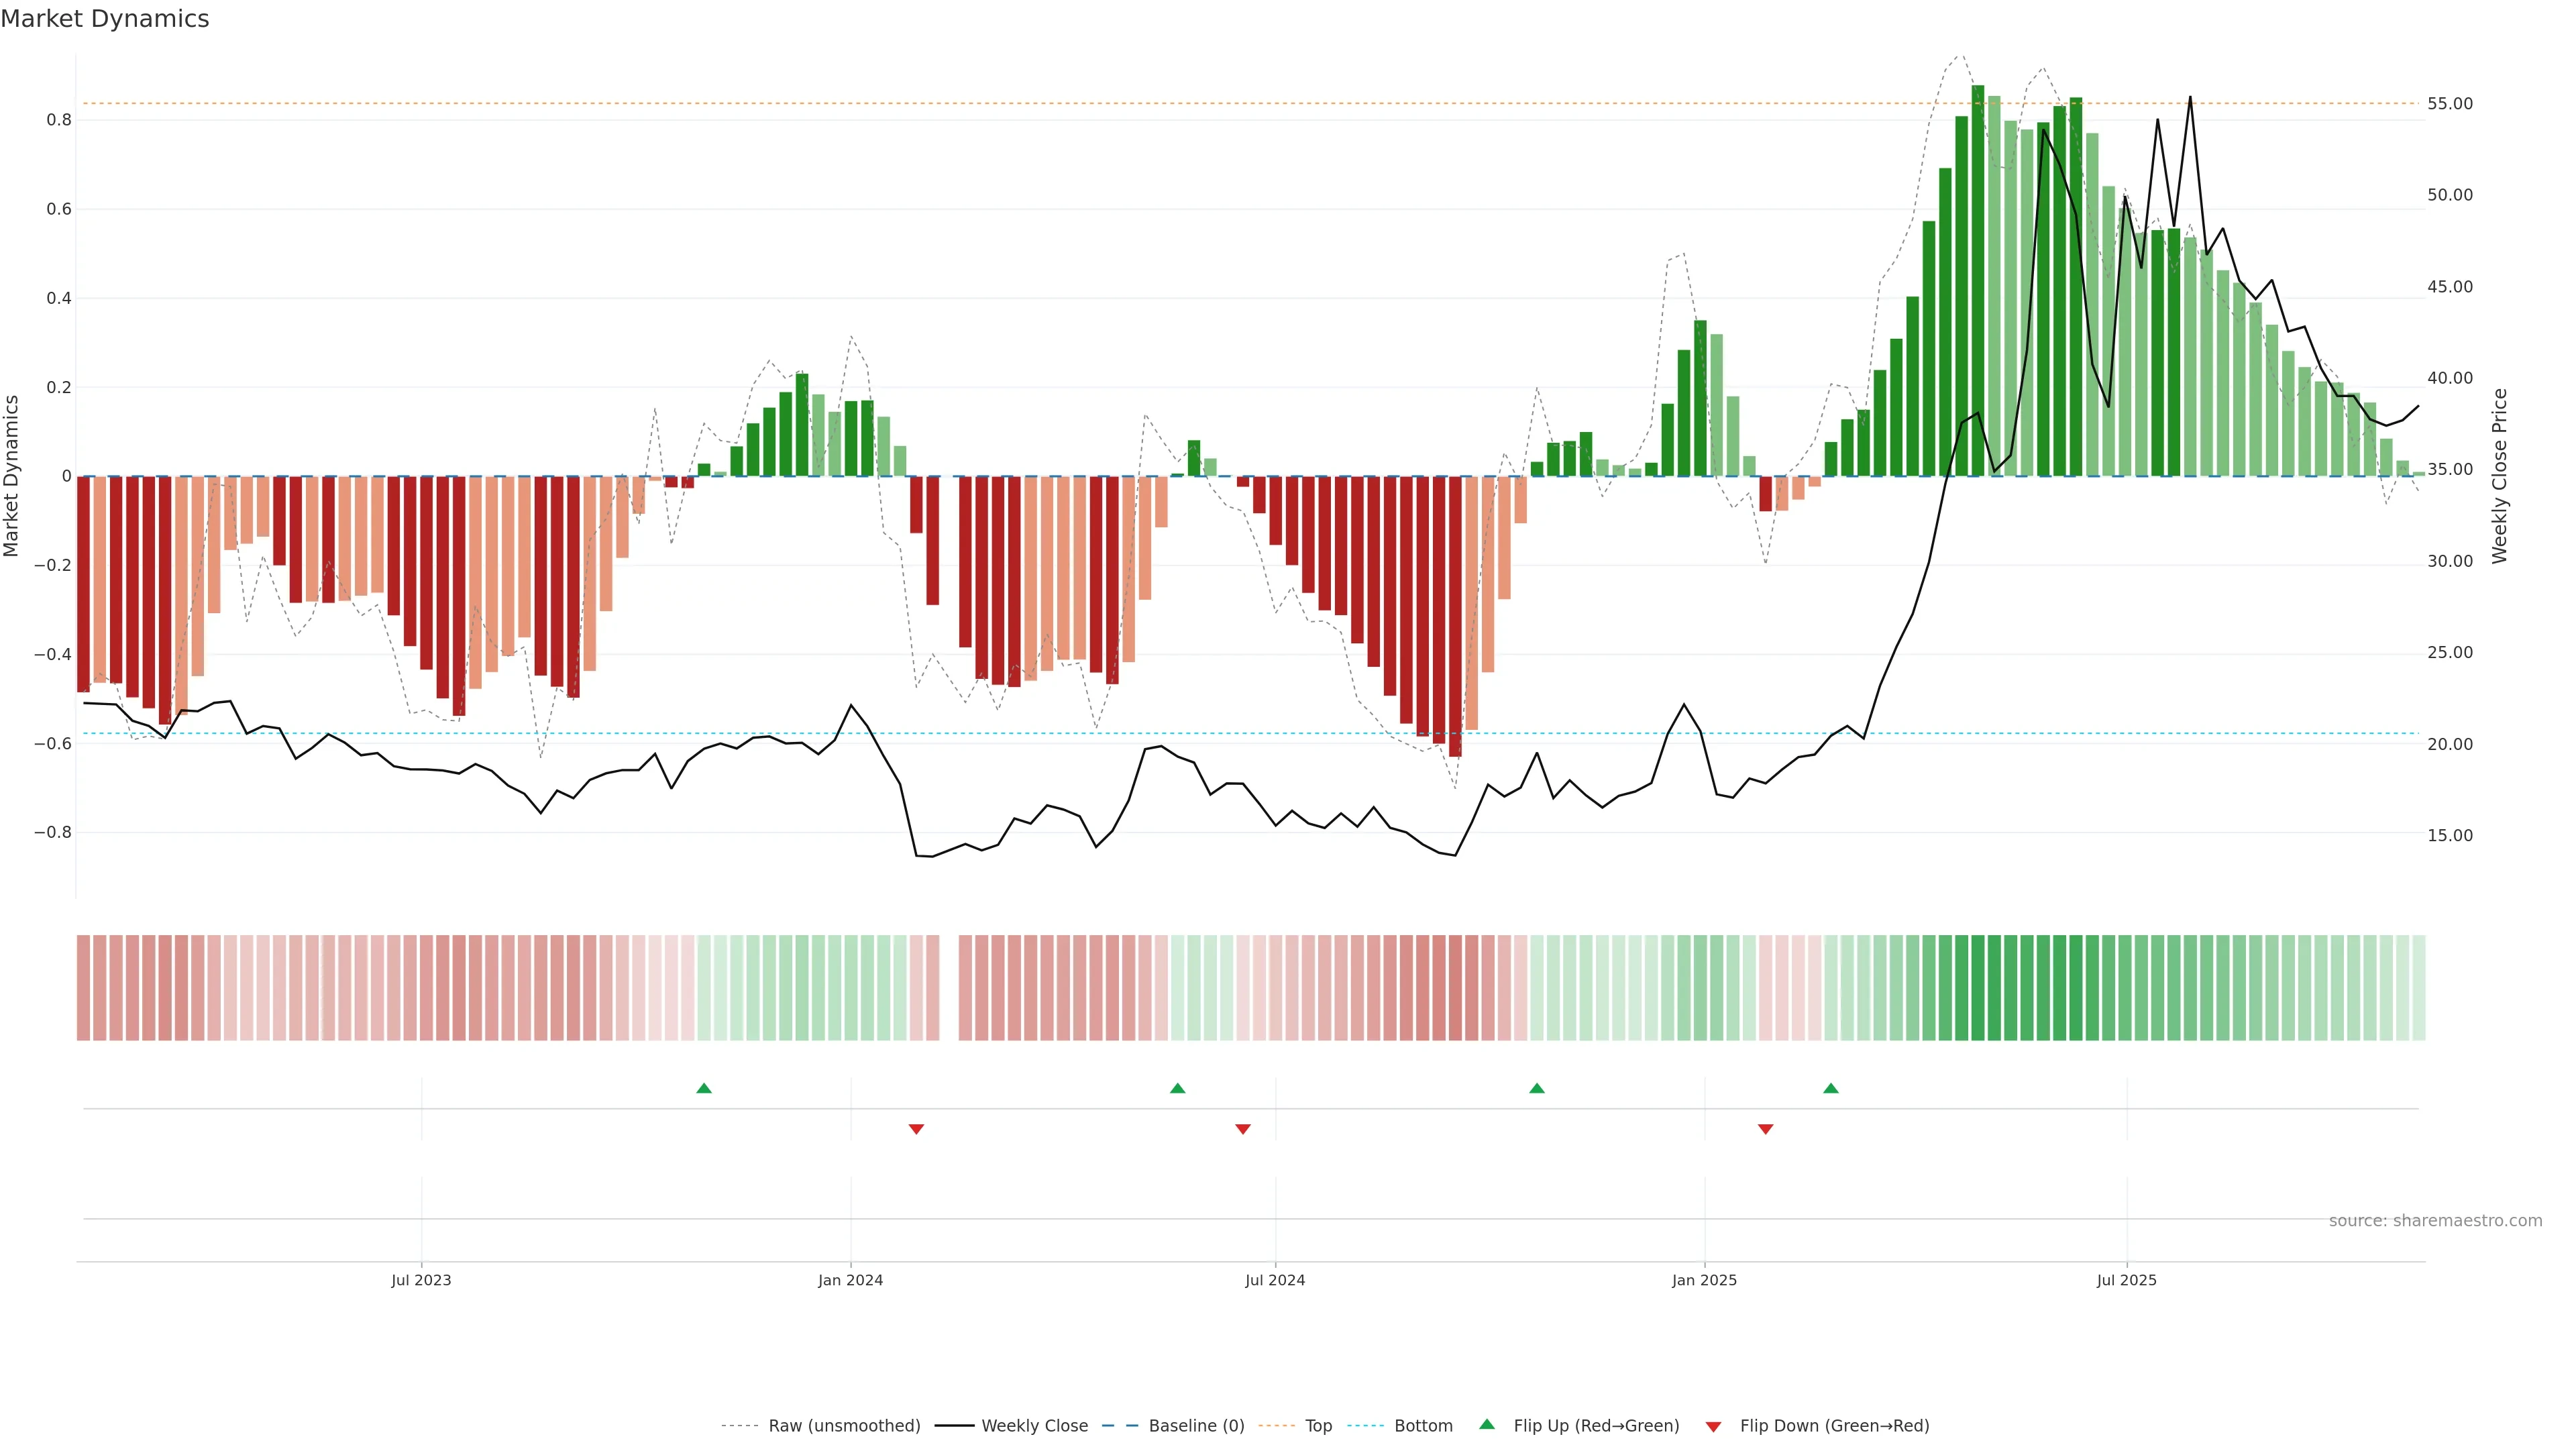The image size is (2576, 1449).
Task: Click the red flip-down marker just after Jan 2024
Action: tap(916, 1129)
